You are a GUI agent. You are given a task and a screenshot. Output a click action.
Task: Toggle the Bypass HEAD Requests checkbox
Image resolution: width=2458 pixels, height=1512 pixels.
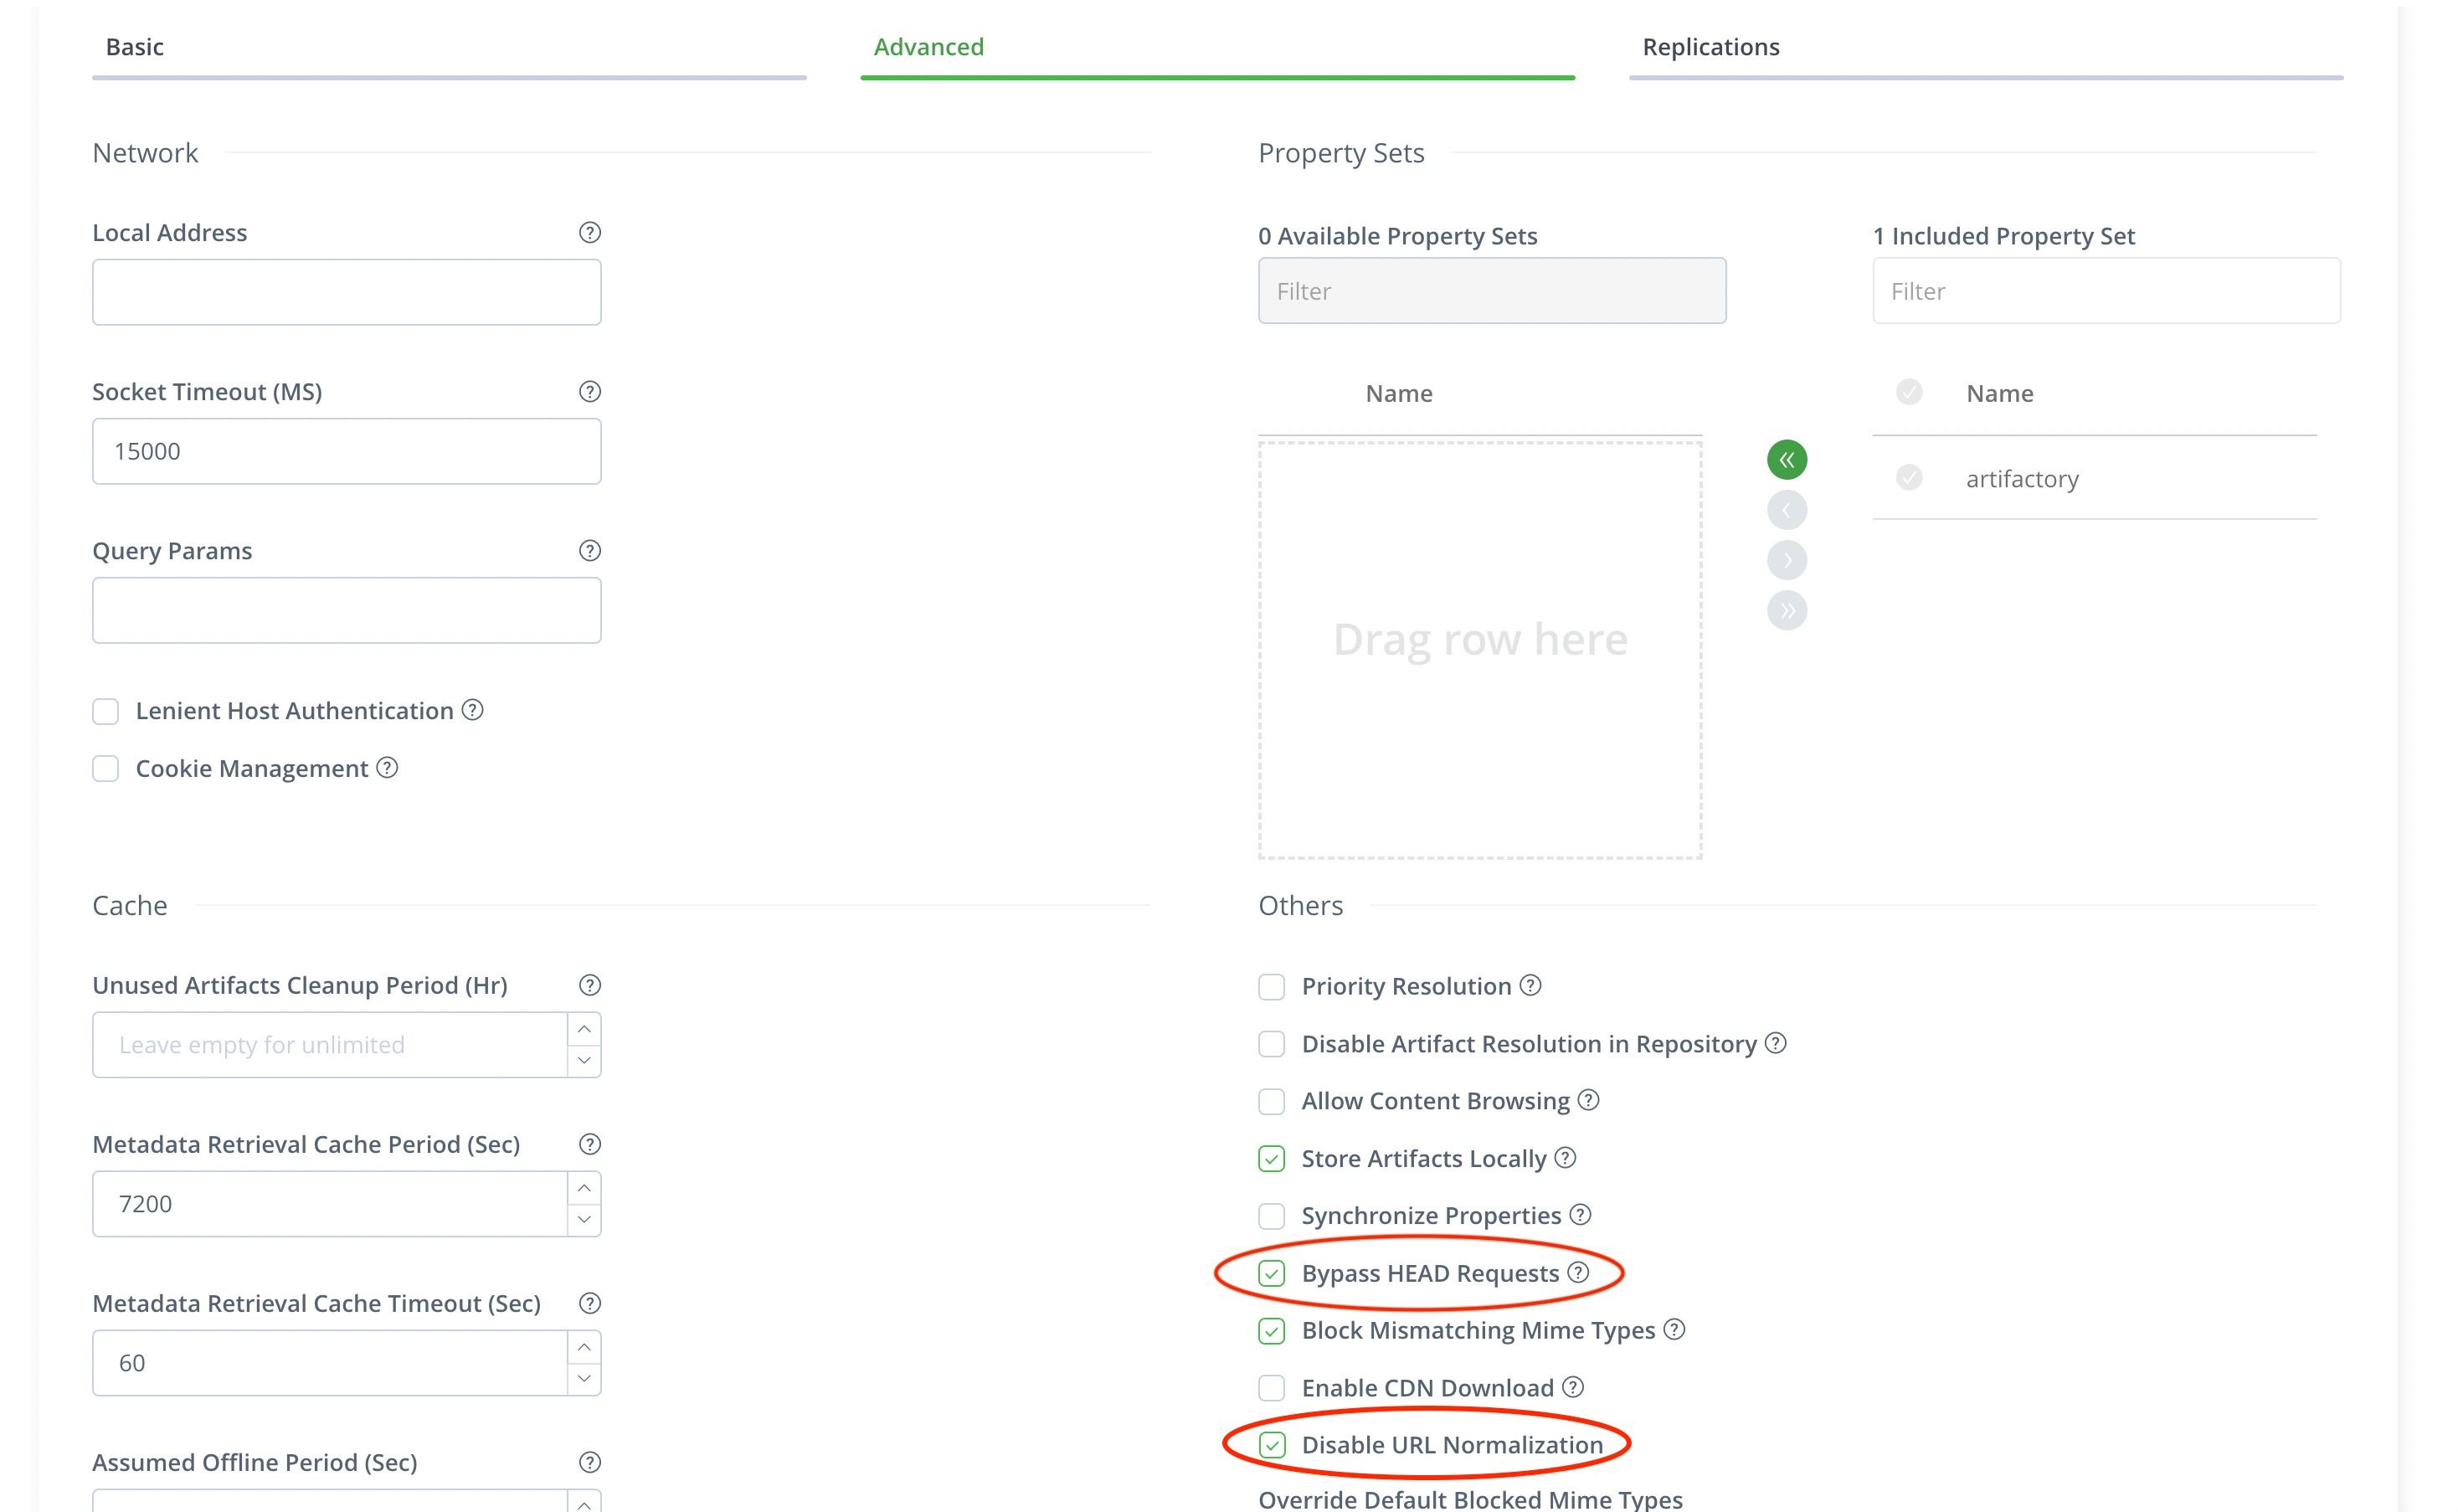(1269, 1272)
